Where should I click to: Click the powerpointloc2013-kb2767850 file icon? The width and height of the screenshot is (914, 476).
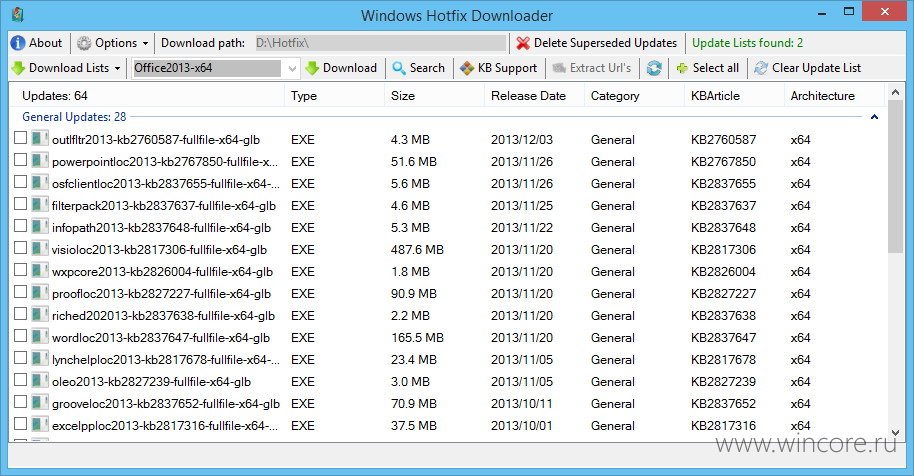pos(40,161)
